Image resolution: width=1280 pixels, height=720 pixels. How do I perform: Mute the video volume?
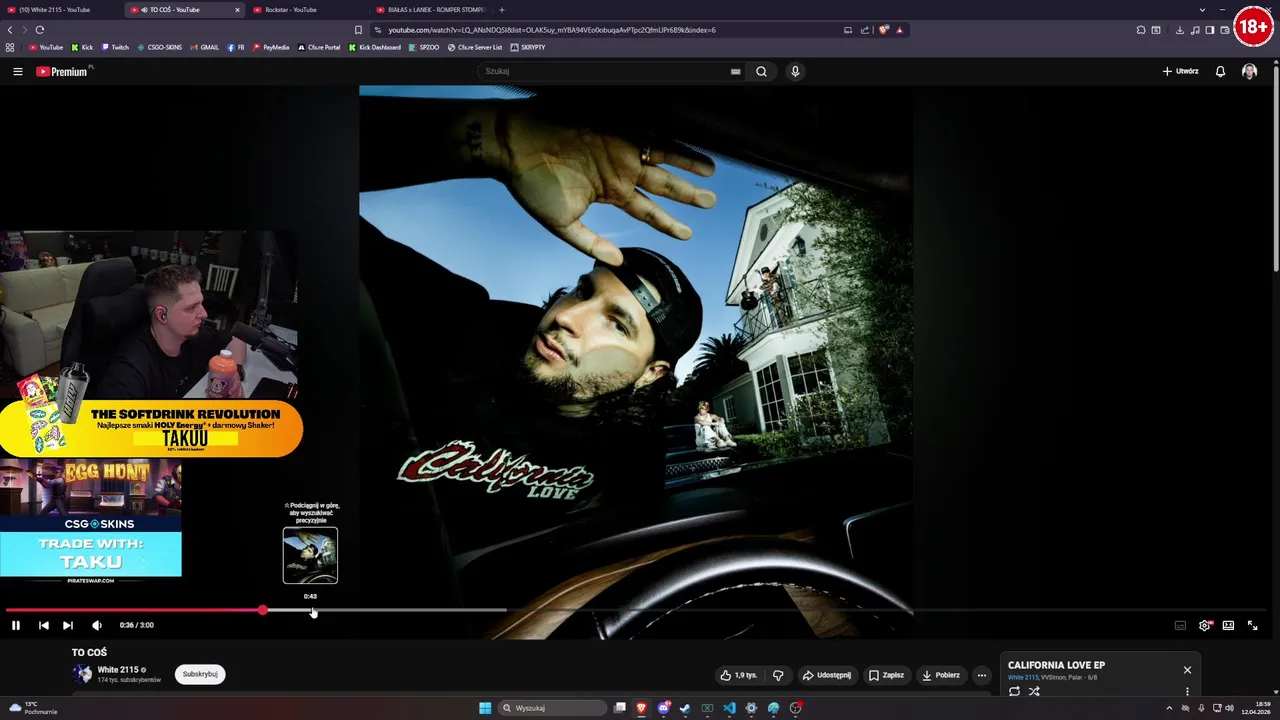pyautogui.click(x=97, y=625)
